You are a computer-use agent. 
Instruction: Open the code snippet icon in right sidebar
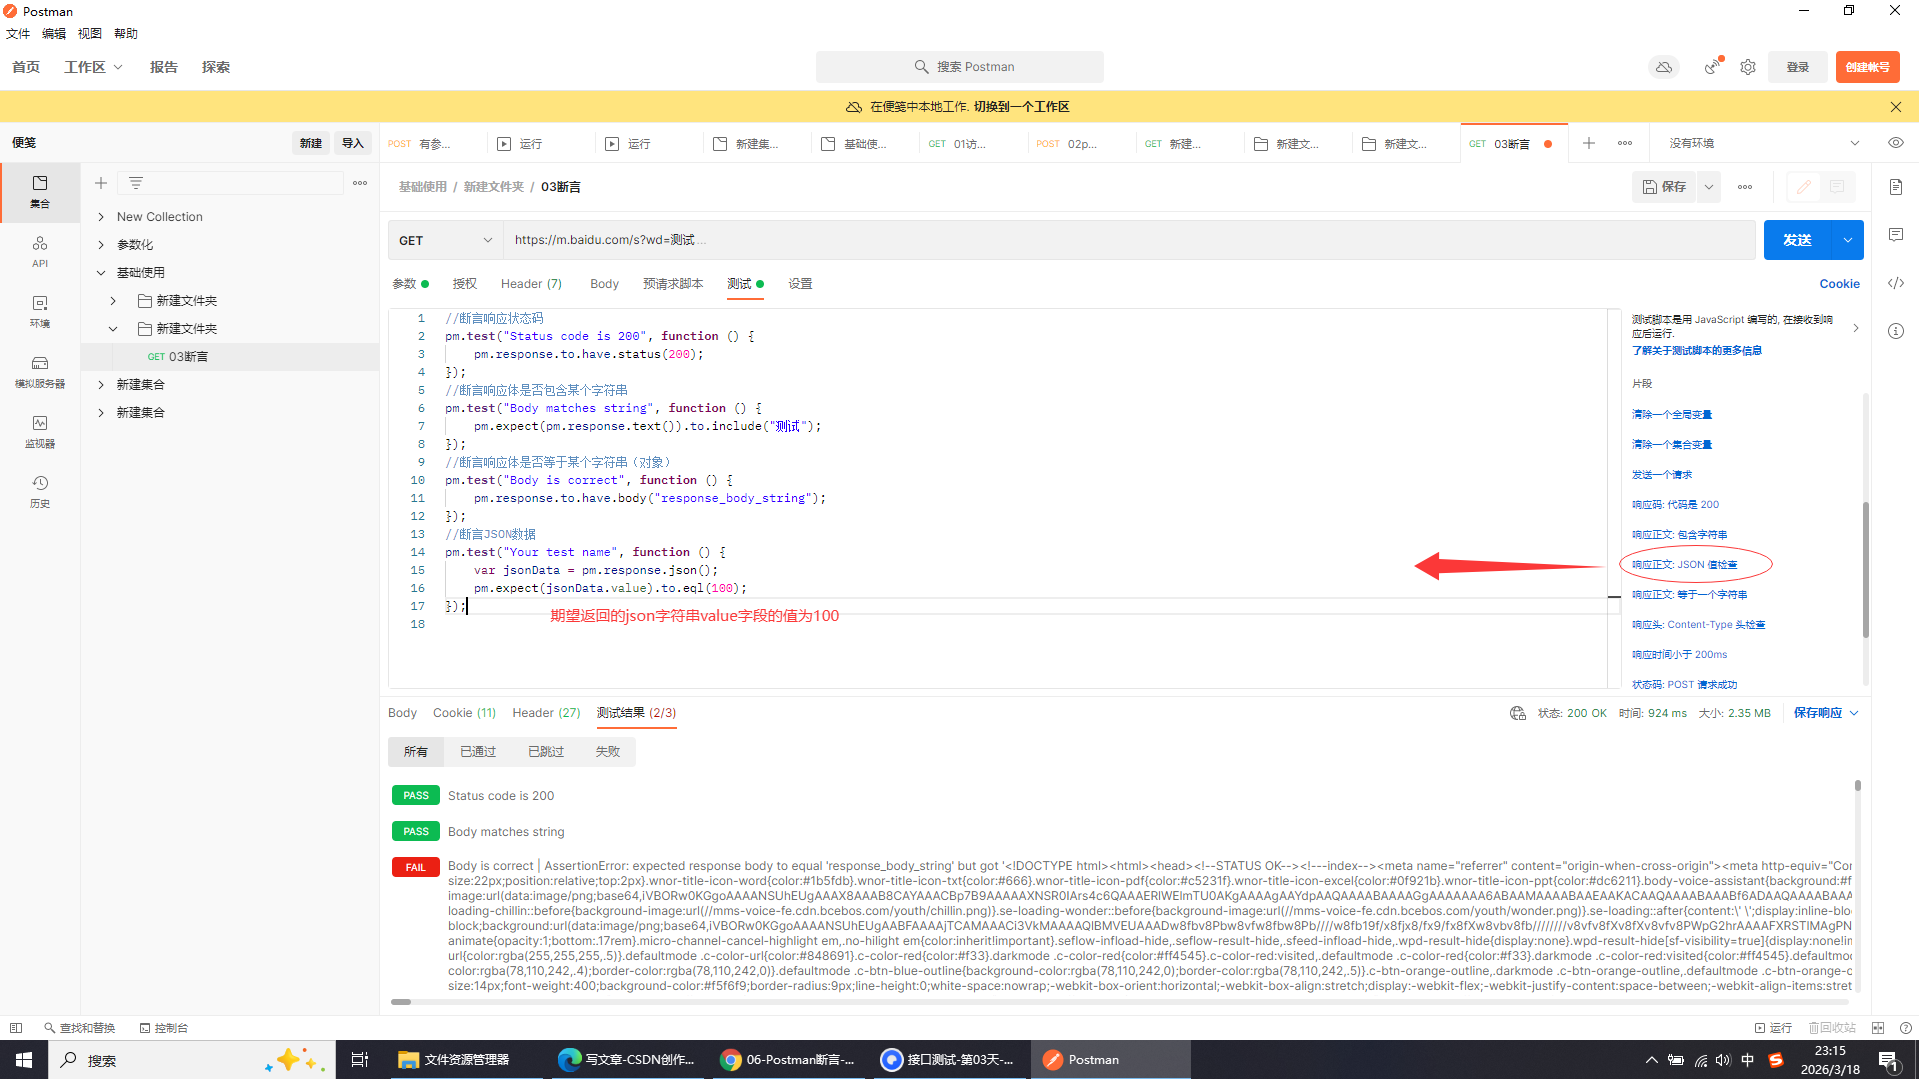(x=1896, y=283)
